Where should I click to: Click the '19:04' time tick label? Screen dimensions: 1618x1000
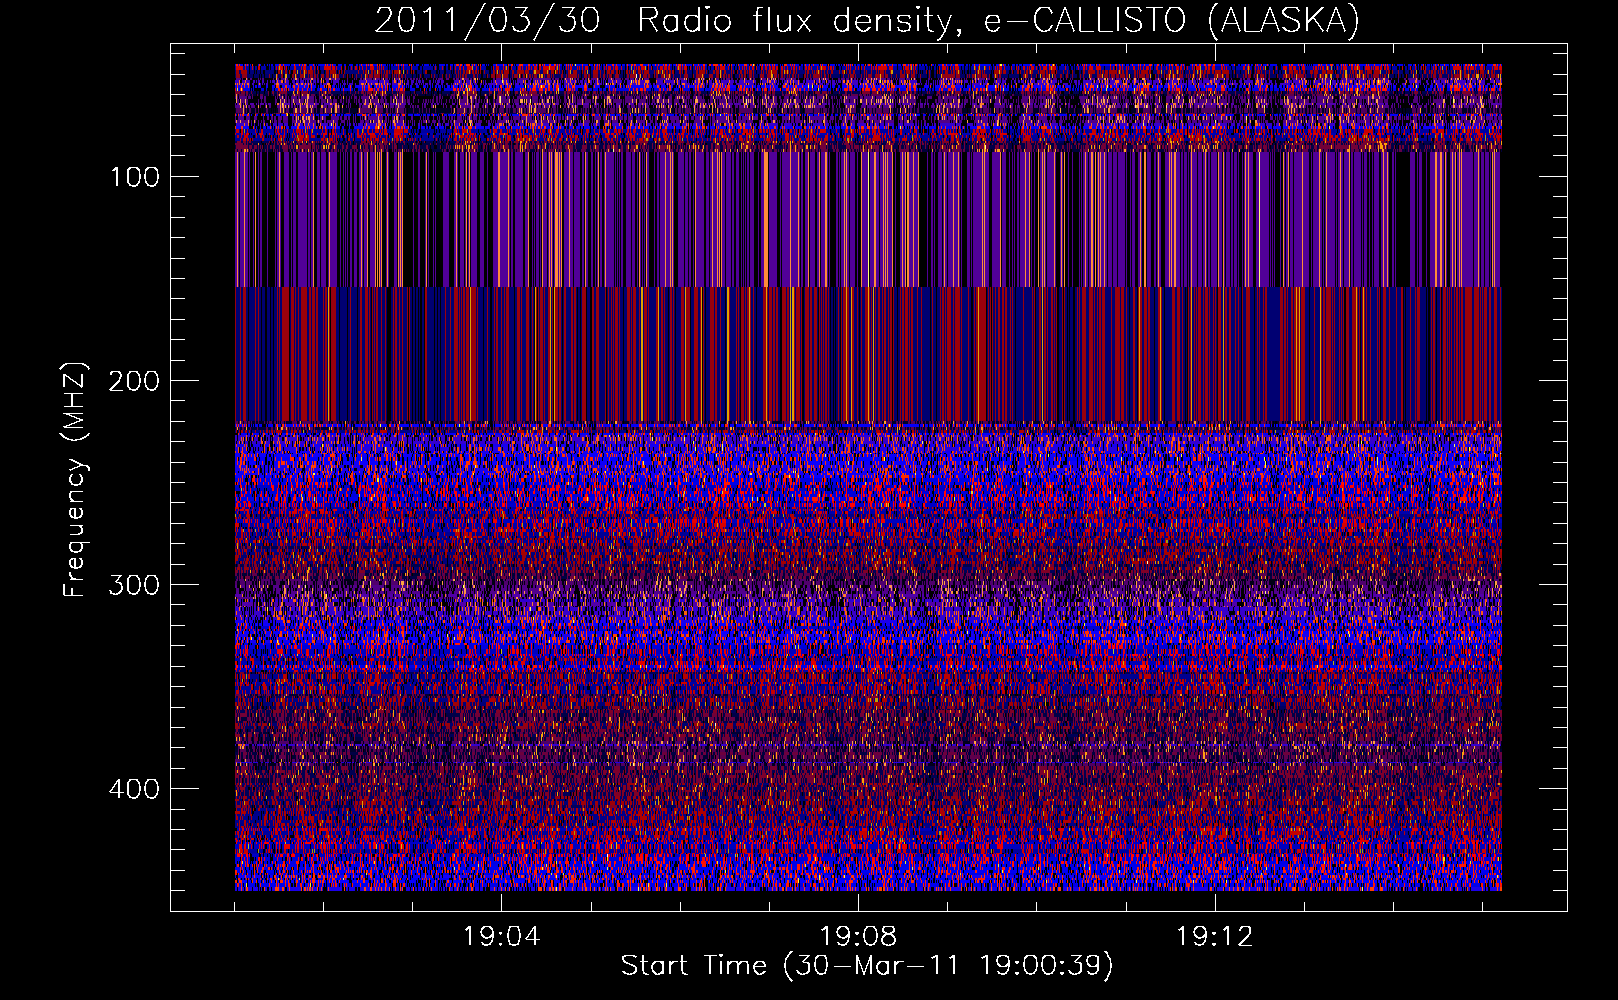point(502,936)
